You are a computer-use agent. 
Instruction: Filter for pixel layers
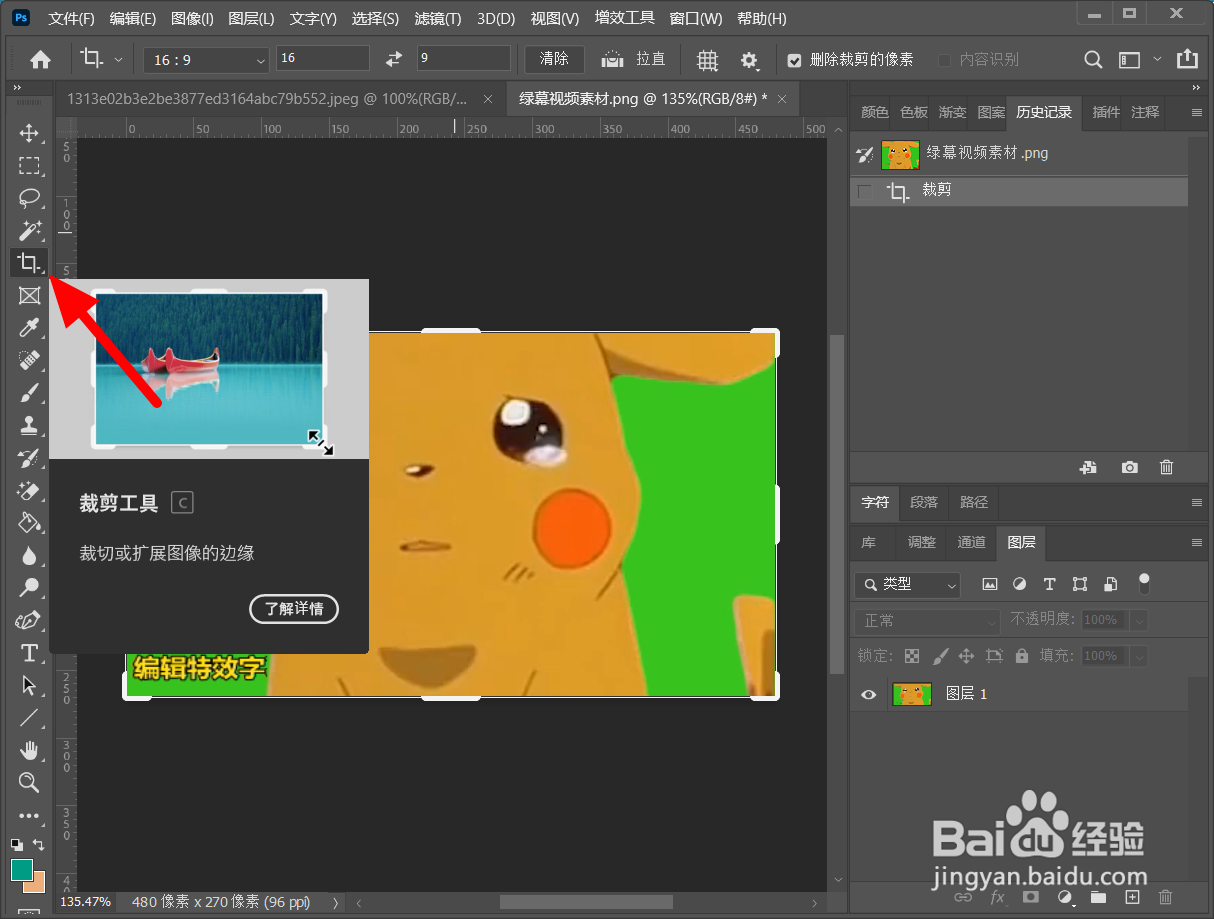(x=990, y=584)
